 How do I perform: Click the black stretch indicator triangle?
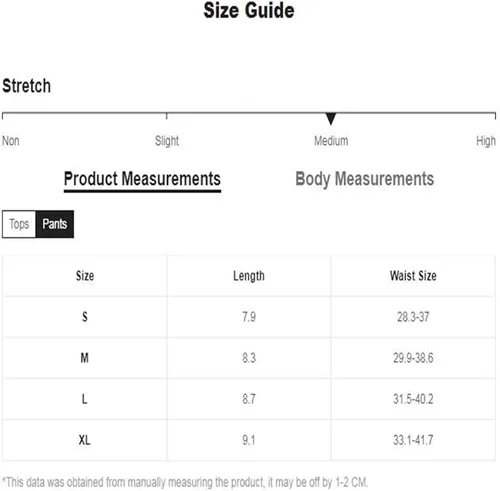coord(330,119)
